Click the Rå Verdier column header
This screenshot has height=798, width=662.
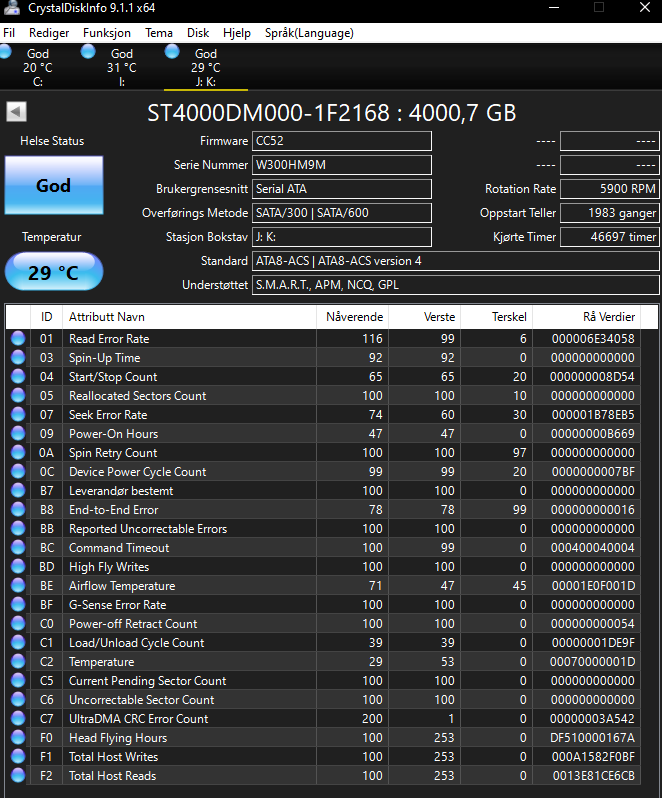coord(586,317)
